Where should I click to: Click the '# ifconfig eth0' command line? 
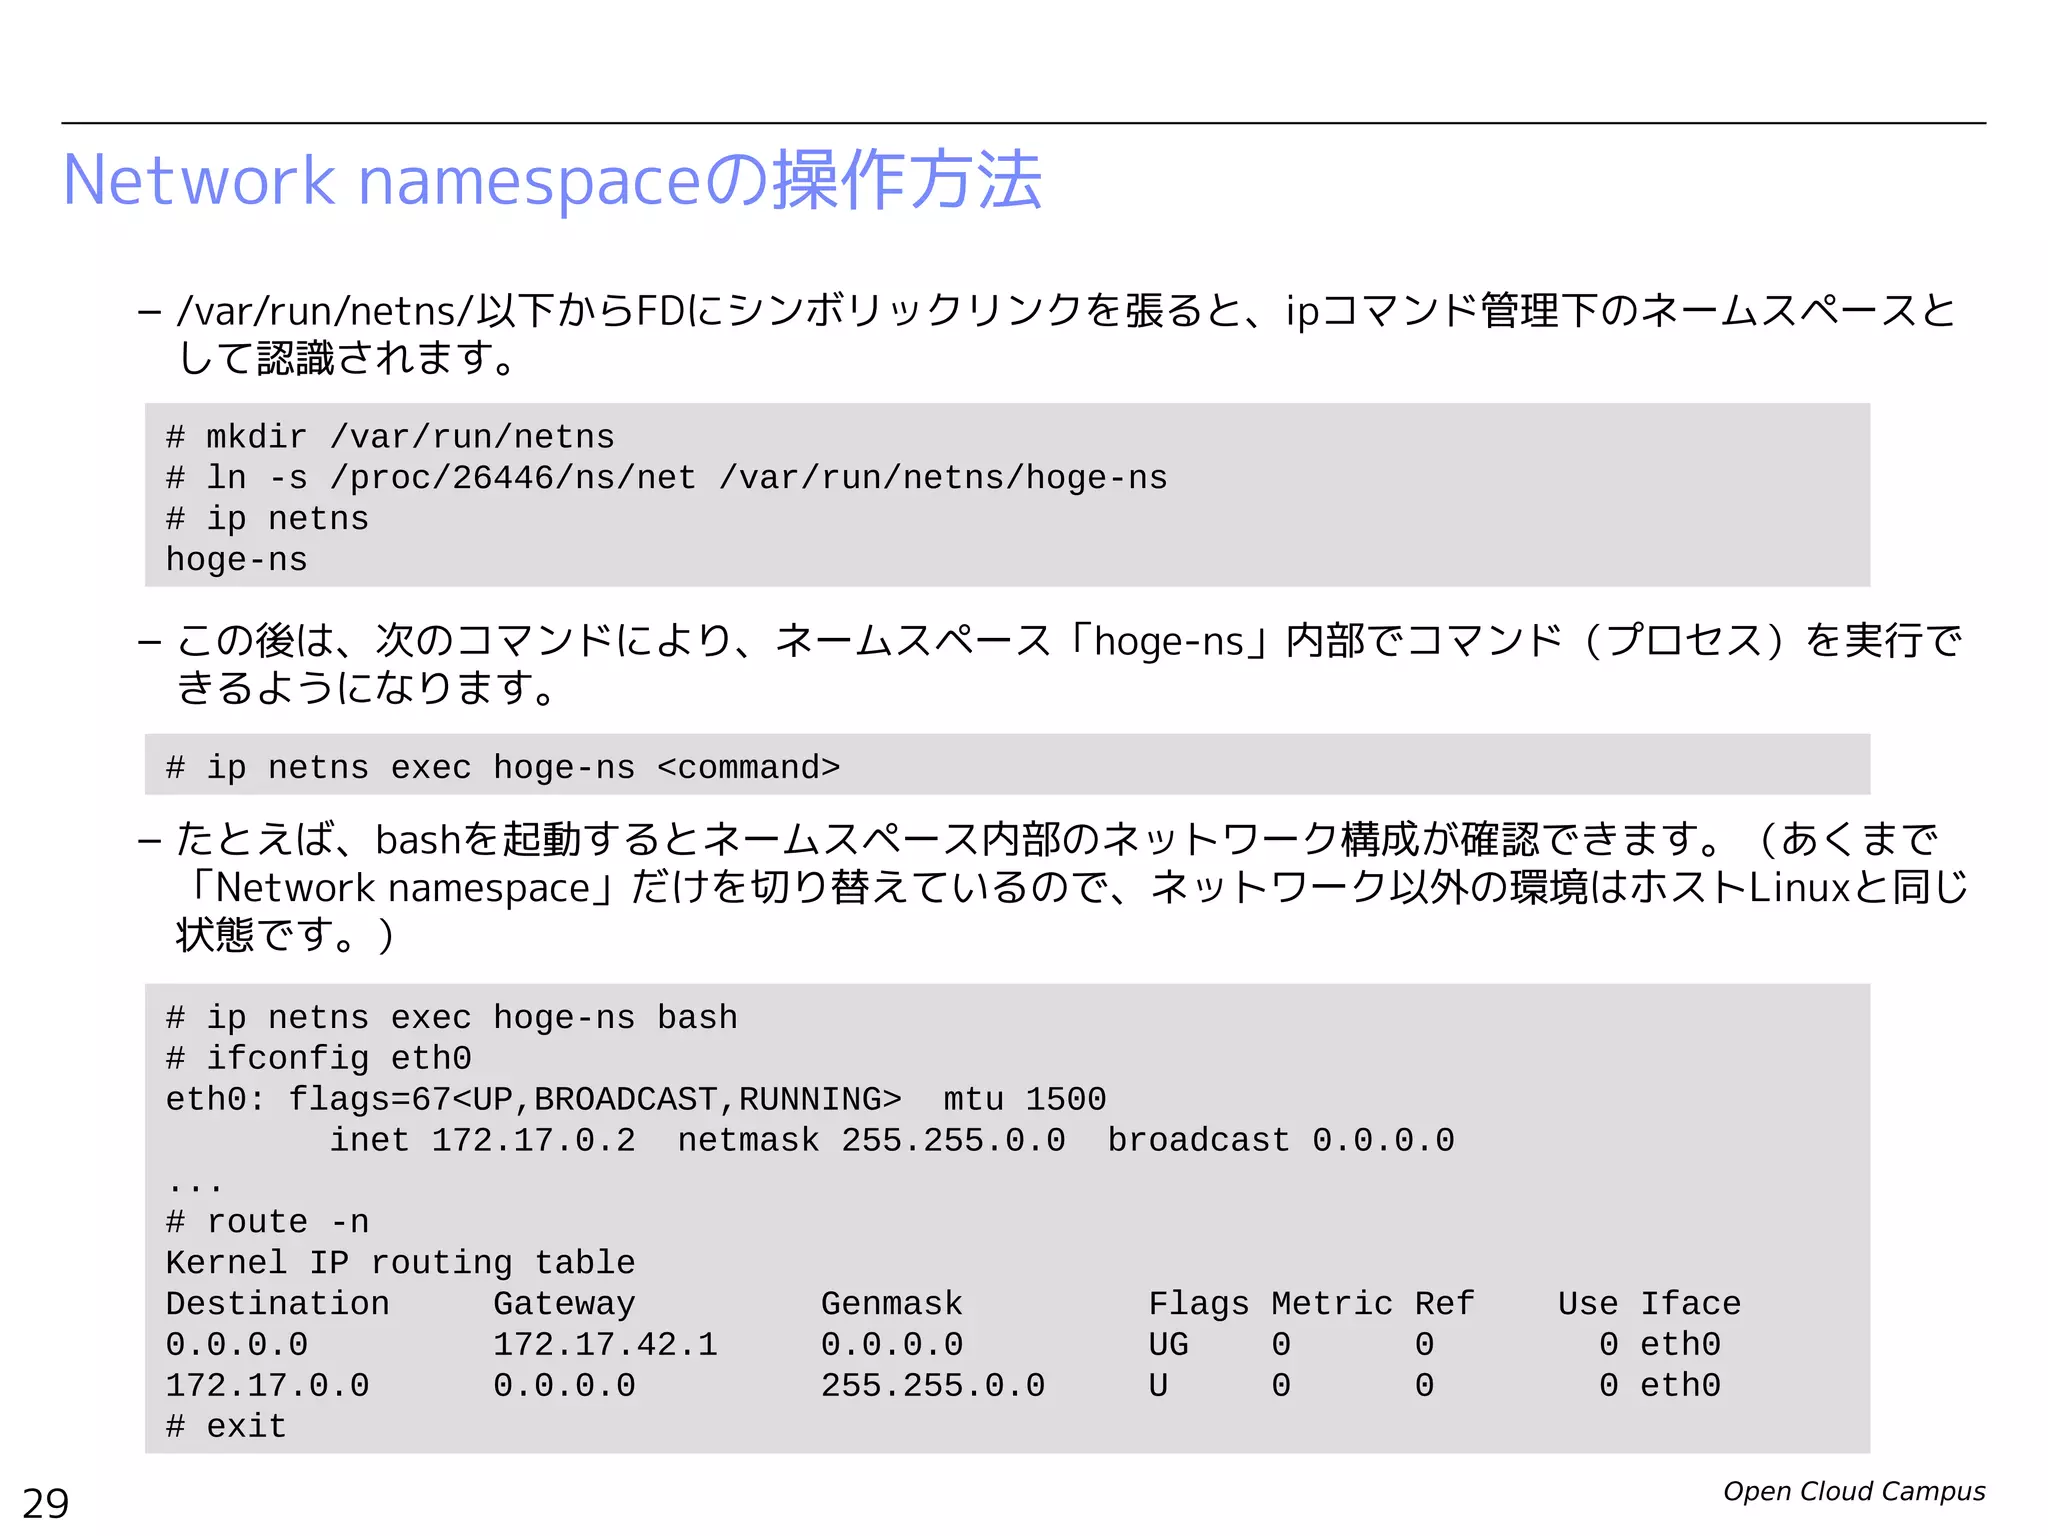point(319,1058)
